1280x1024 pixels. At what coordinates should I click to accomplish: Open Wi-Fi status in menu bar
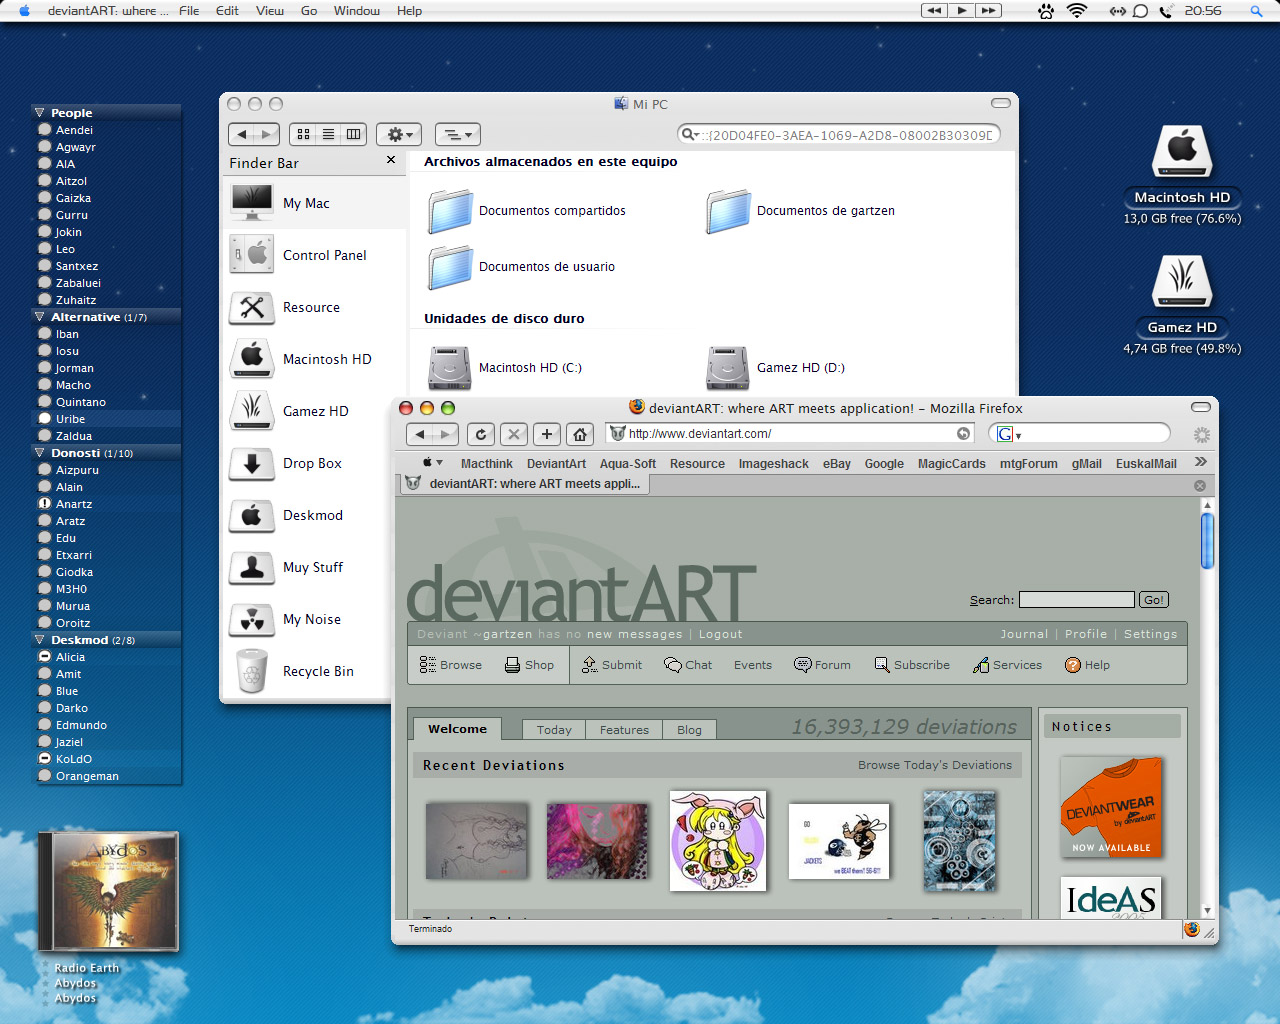click(1077, 11)
